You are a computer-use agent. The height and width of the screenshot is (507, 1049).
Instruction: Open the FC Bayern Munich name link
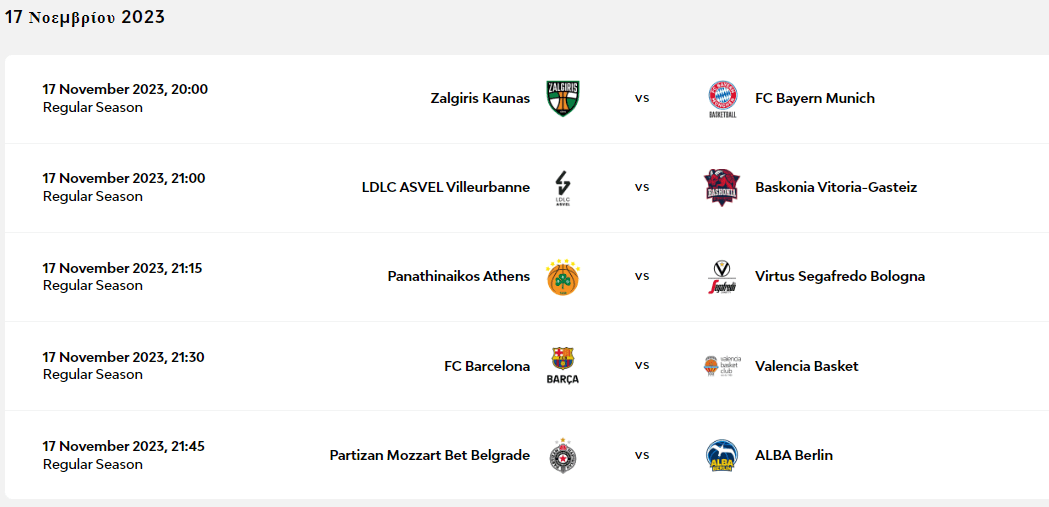coord(814,98)
